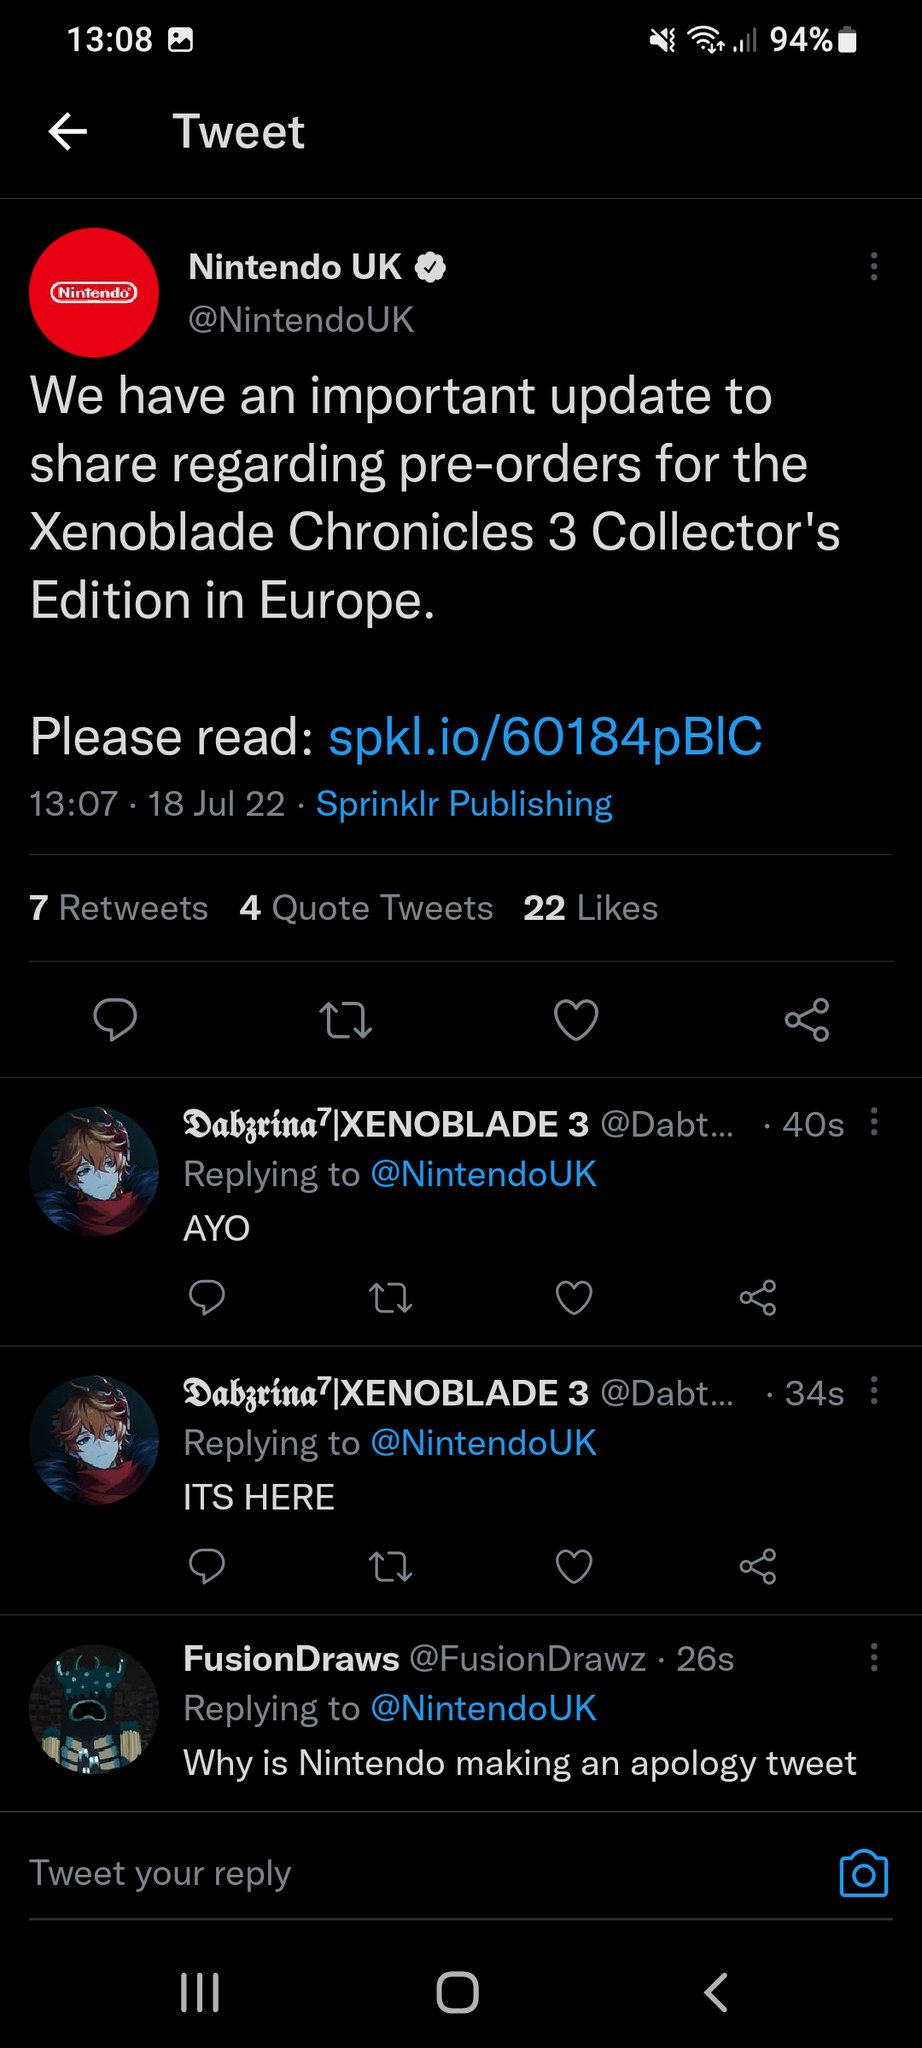Tap the "Tweet your reply" field
Image resolution: width=922 pixels, height=2048 pixels.
click(400, 1873)
